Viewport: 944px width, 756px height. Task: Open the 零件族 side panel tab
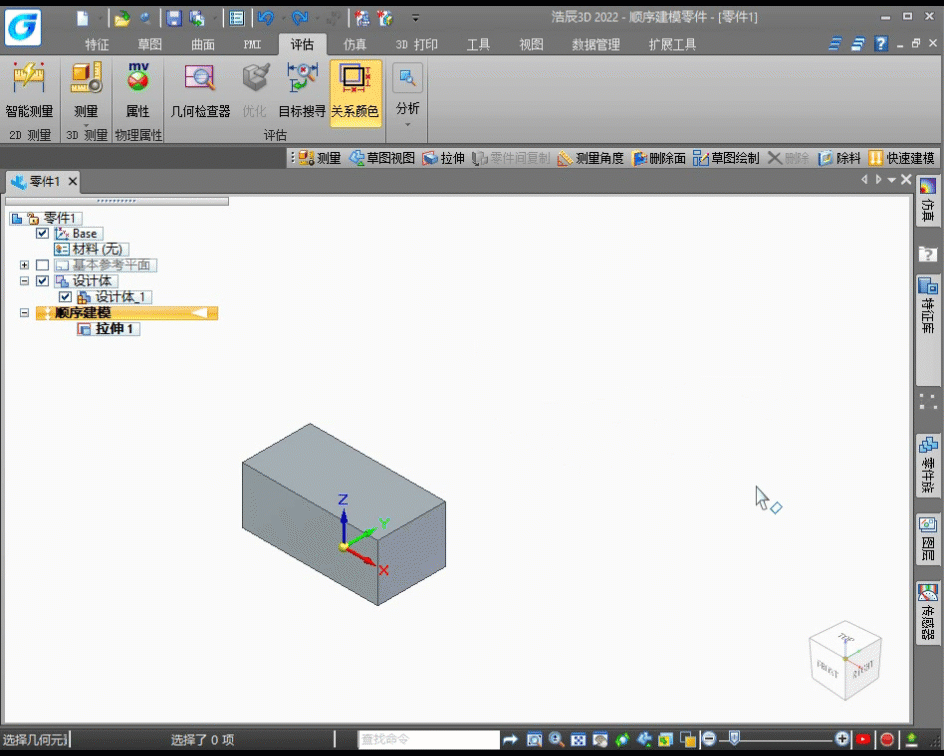(928, 465)
